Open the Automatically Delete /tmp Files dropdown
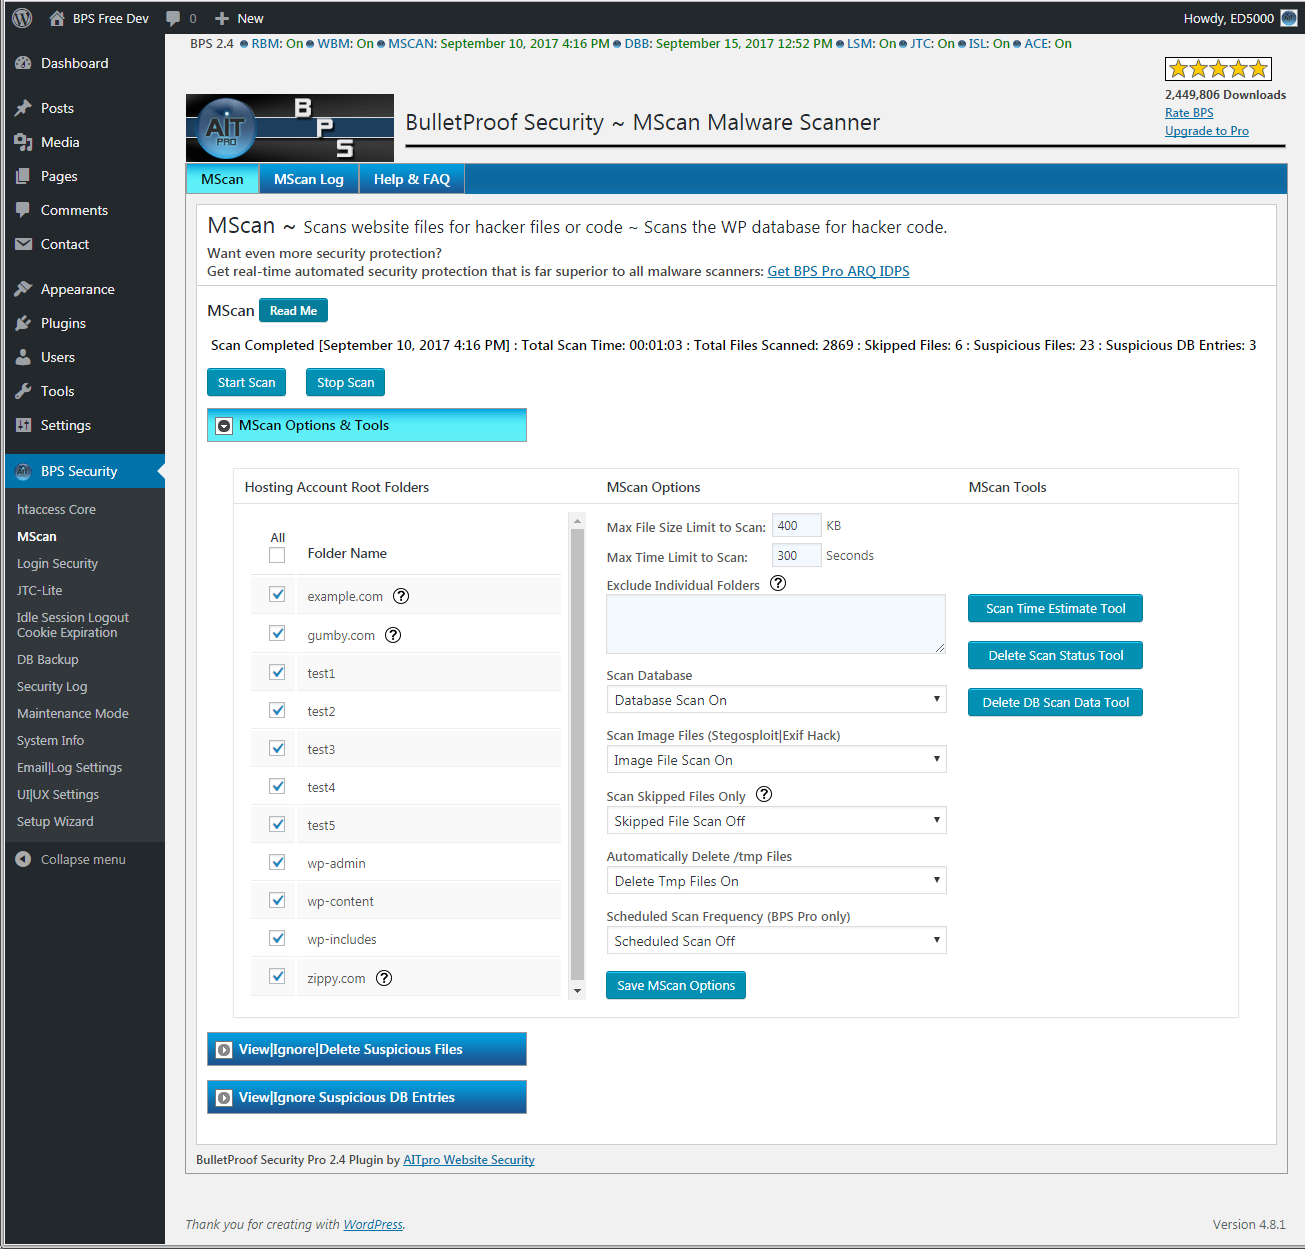 (776, 881)
